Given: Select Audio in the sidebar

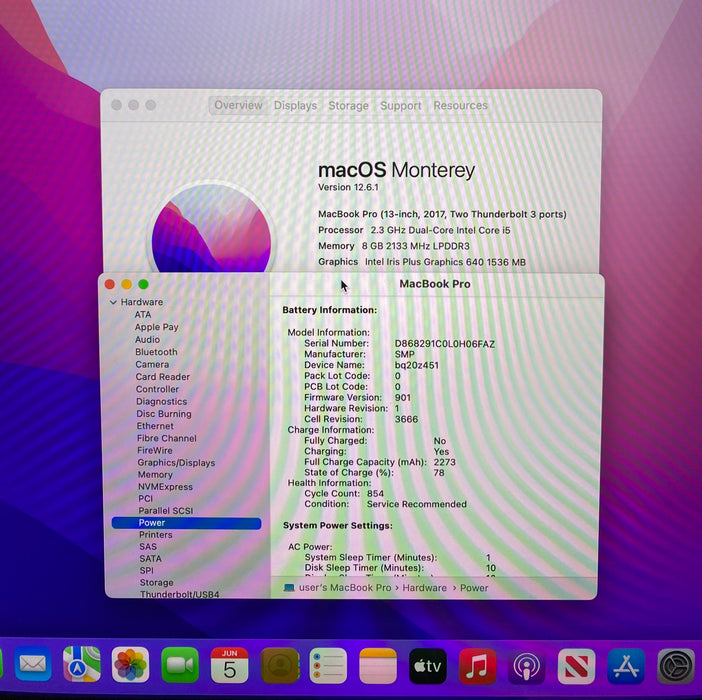Looking at the screenshot, I should (x=147, y=340).
